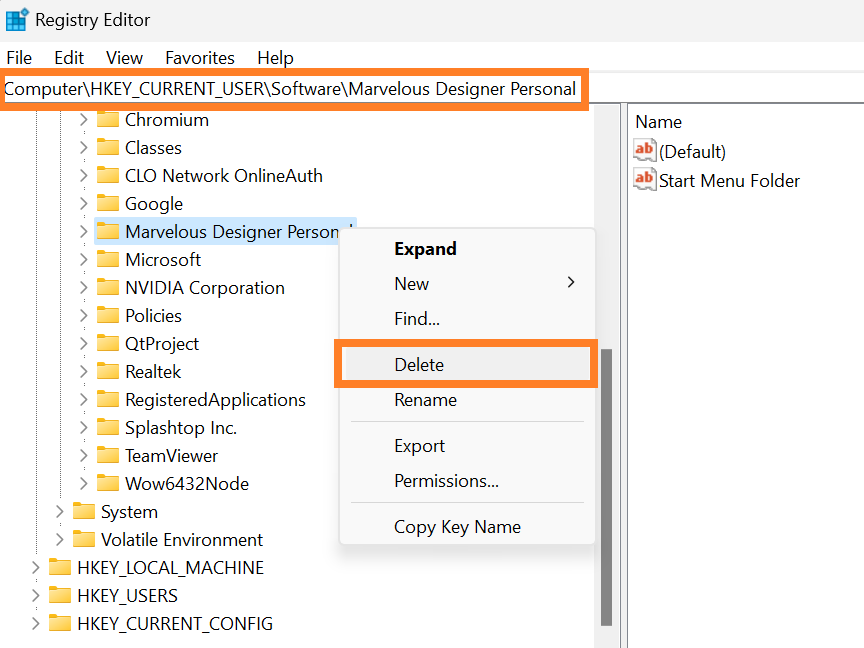Viewport: 864px width, 648px height.
Task: Expand the Microsoft key chevron
Action: (x=83, y=260)
